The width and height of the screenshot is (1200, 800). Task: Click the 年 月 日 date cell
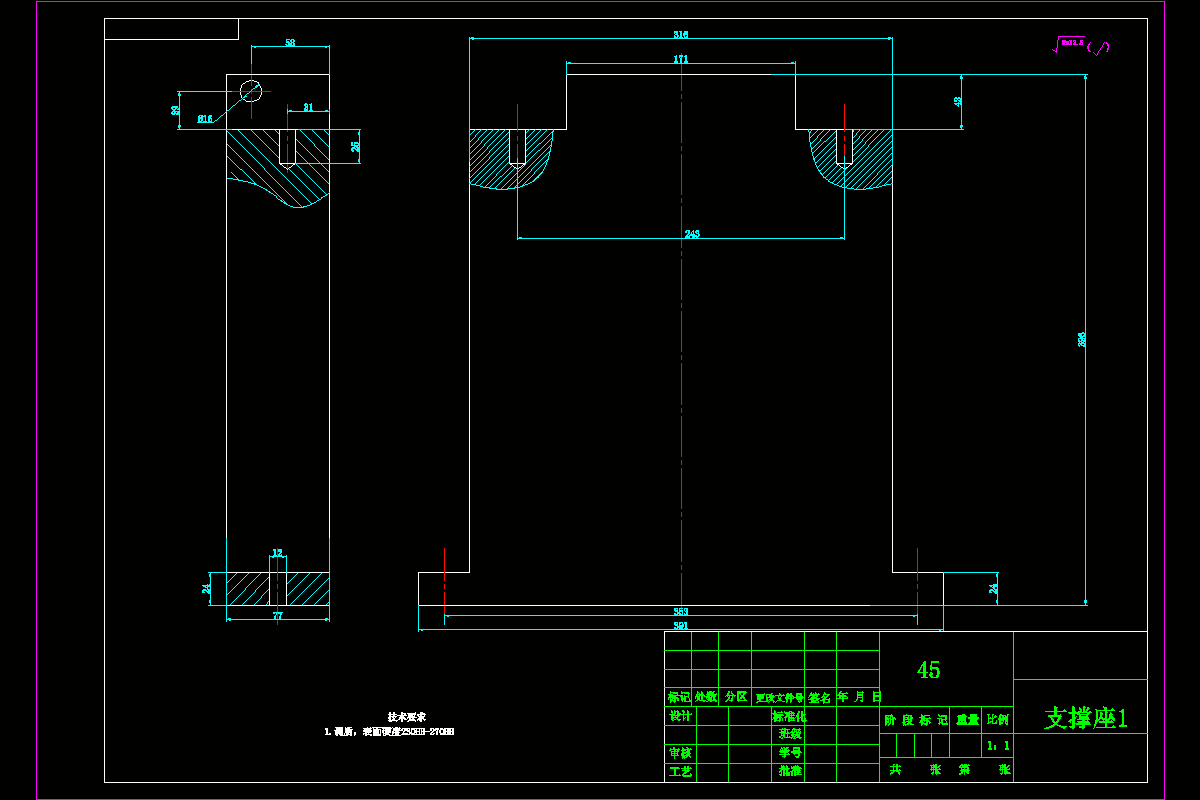(x=859, y=697)
